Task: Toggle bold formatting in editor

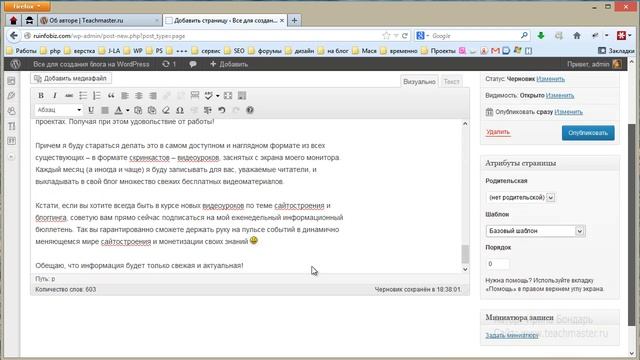Action: pos(41,96)
